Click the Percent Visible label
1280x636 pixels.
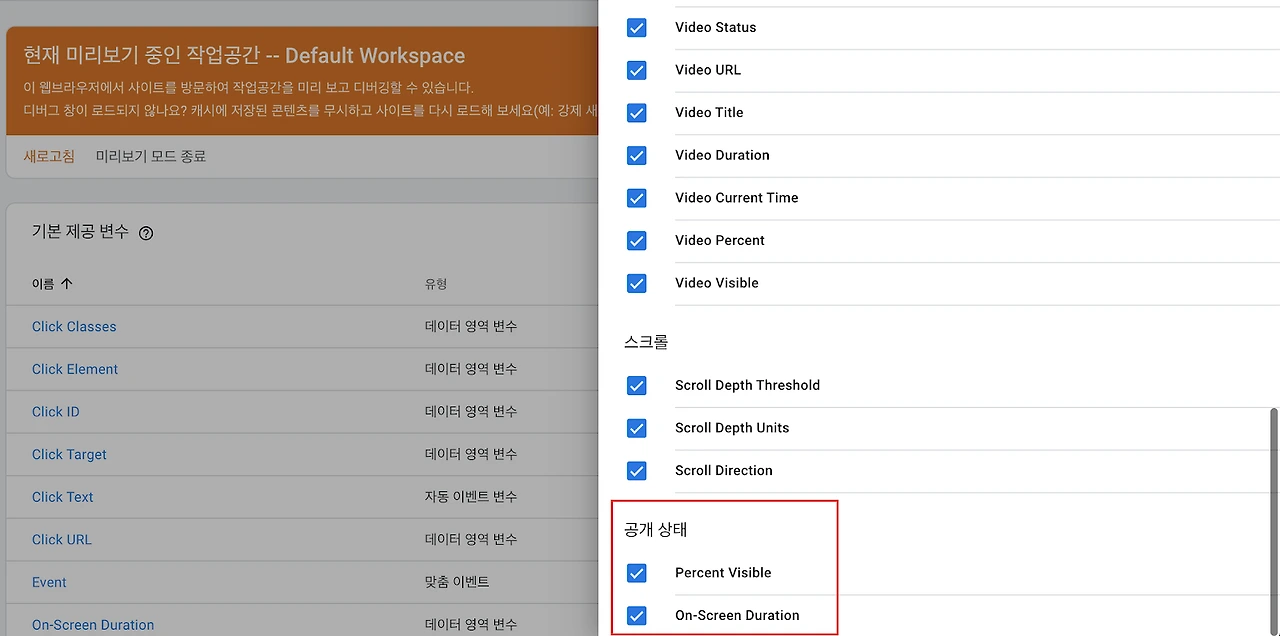pyautogui.click(x=723, y=573)
